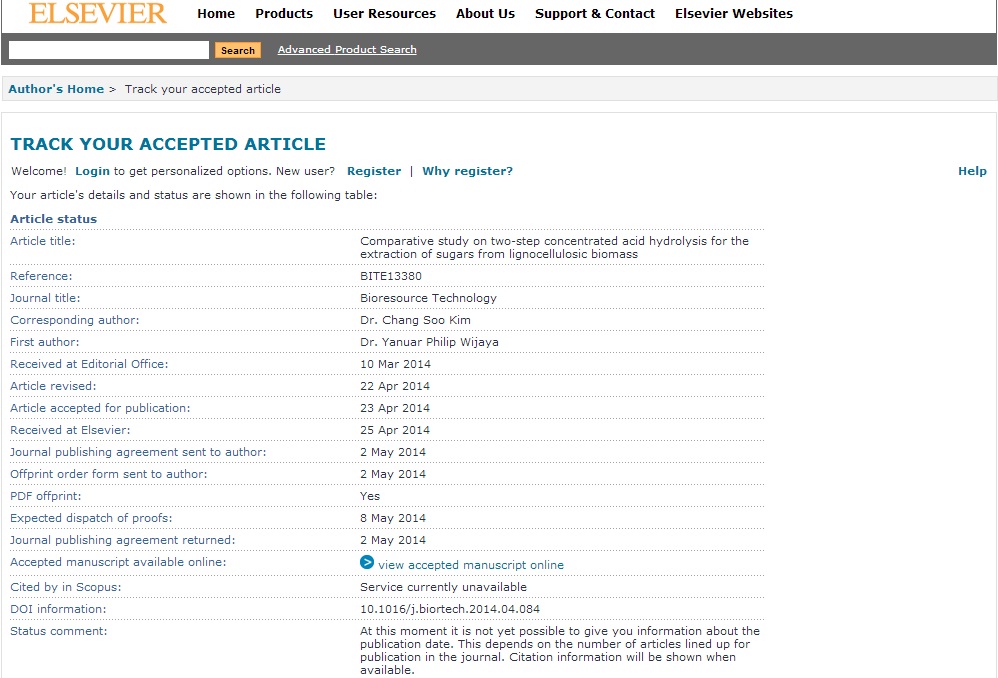
Task: Click the Login link
Action: tap(92, 170)
